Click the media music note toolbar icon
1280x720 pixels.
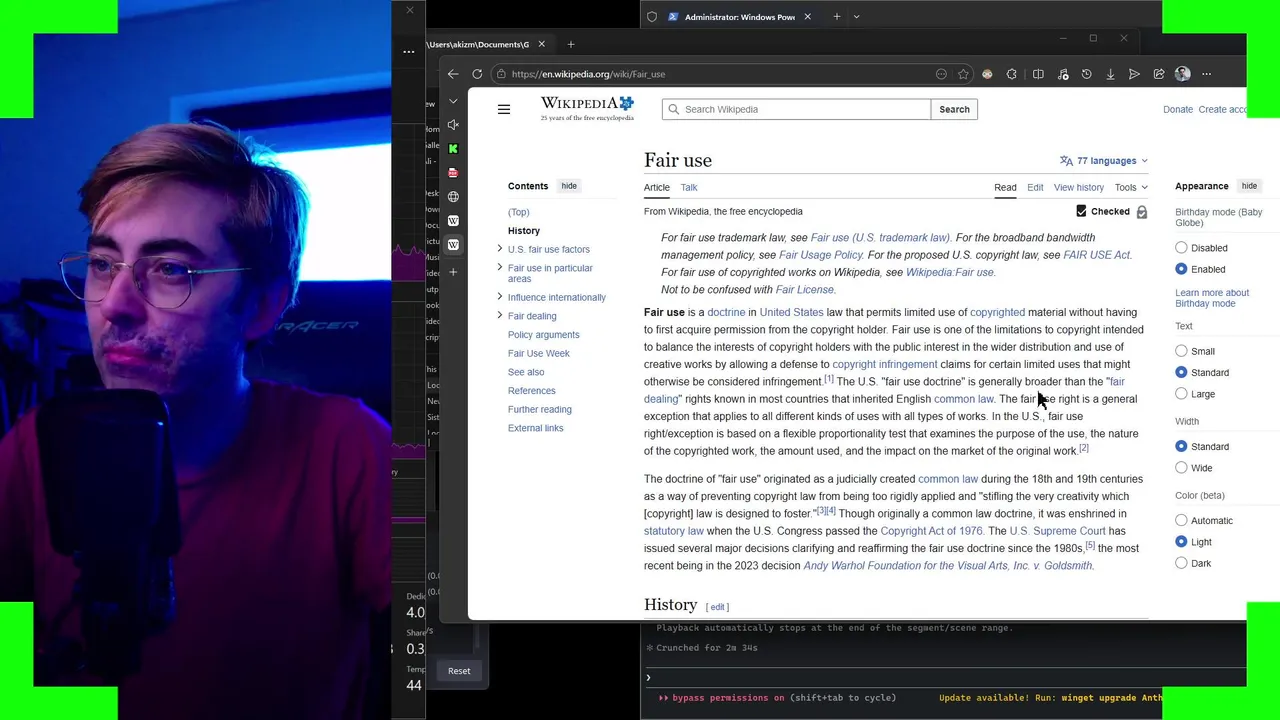pyautogui.click(x=1062, y=74)
